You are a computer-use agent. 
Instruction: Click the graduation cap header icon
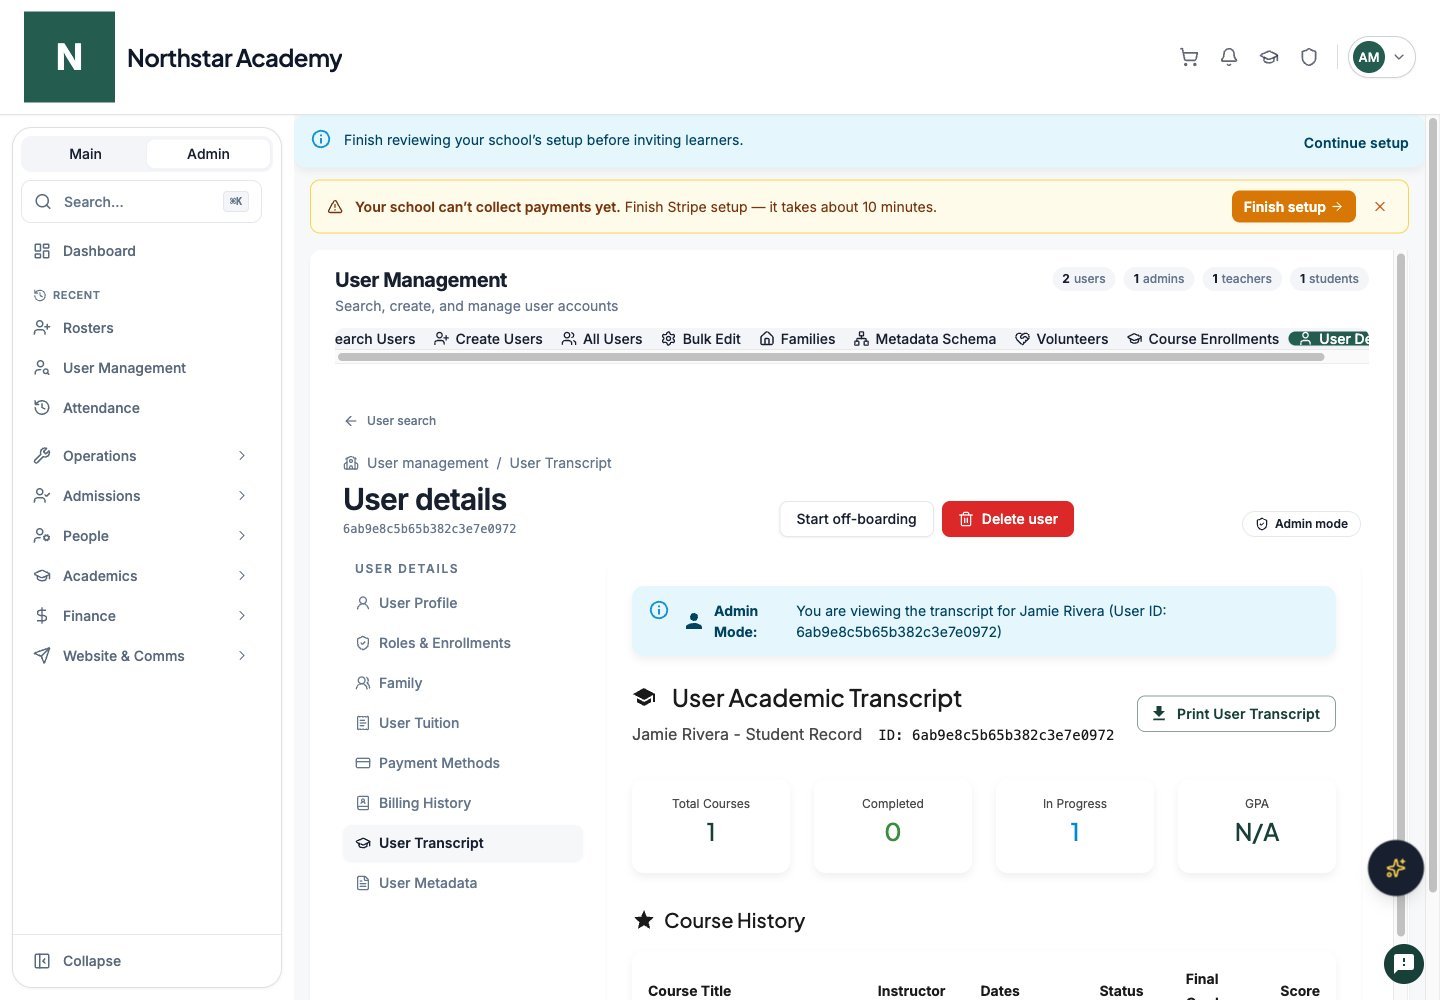coord(1269,57)
